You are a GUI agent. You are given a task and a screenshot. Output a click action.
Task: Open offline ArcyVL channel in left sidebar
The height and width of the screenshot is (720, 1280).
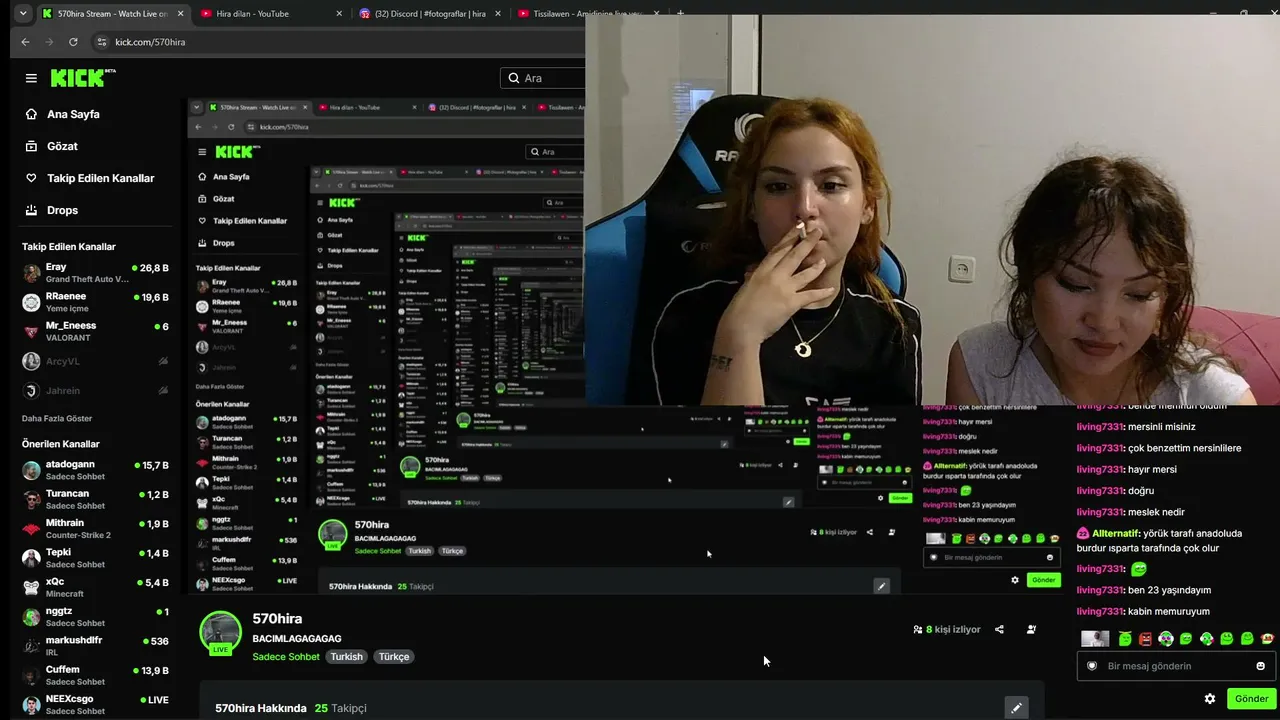coord(95,361)
